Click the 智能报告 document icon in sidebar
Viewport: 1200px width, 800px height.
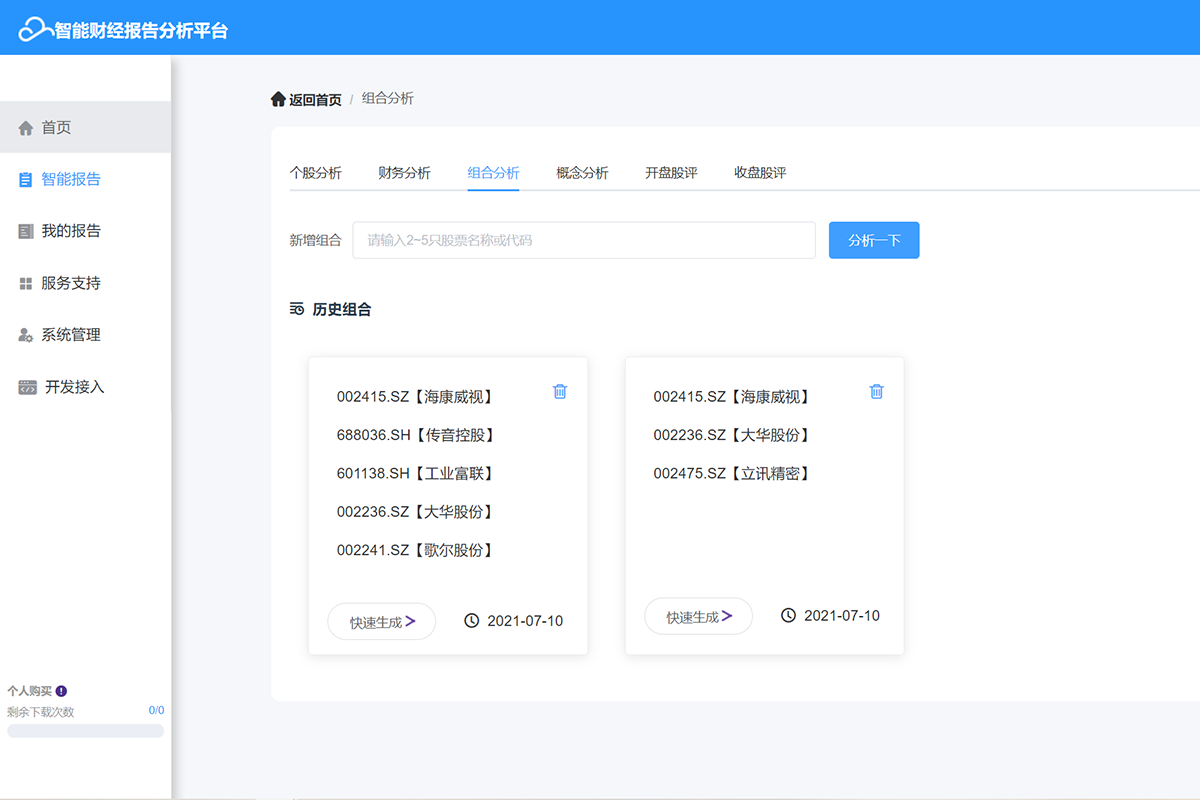coord(26,180)
